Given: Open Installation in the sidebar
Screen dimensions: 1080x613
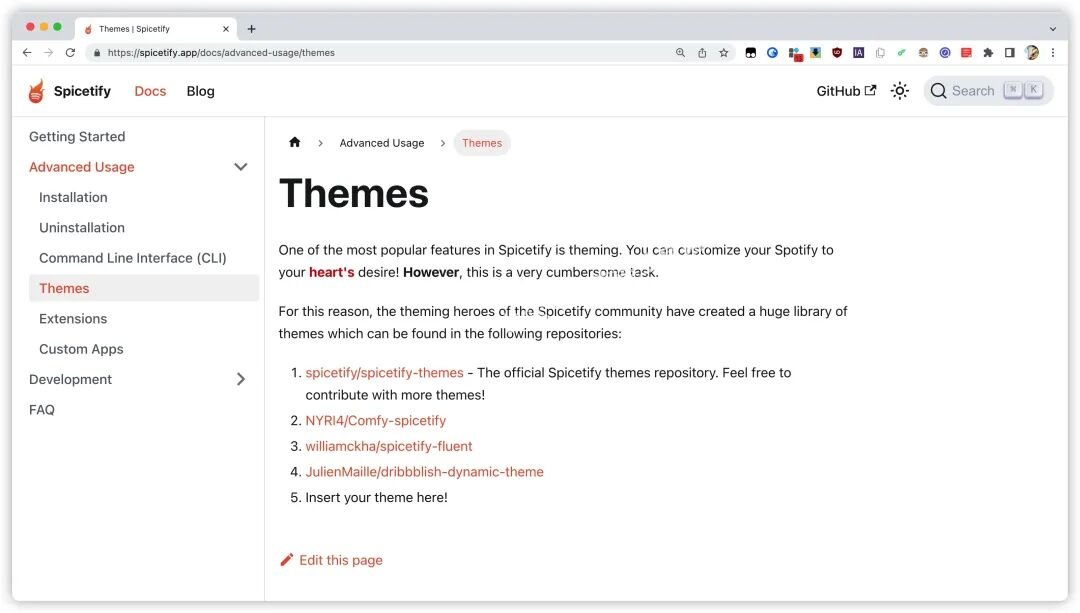Looking at the screenshot, I should pos(73,197).
